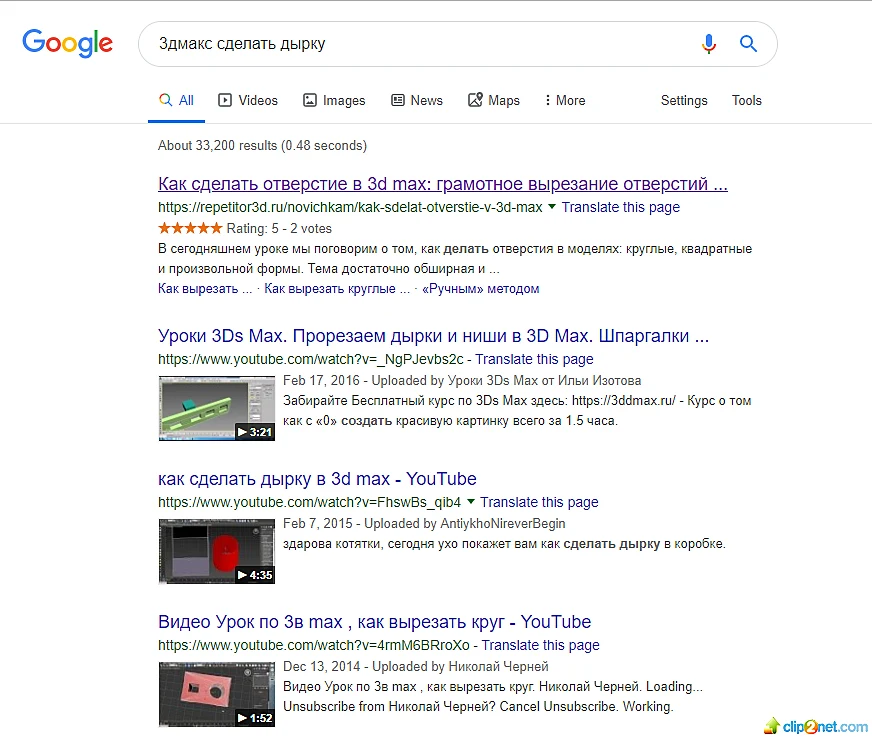Screen dimensions: 872x737
Task: Play the 1:52 video thumbnail
Action: pos(217,694)
